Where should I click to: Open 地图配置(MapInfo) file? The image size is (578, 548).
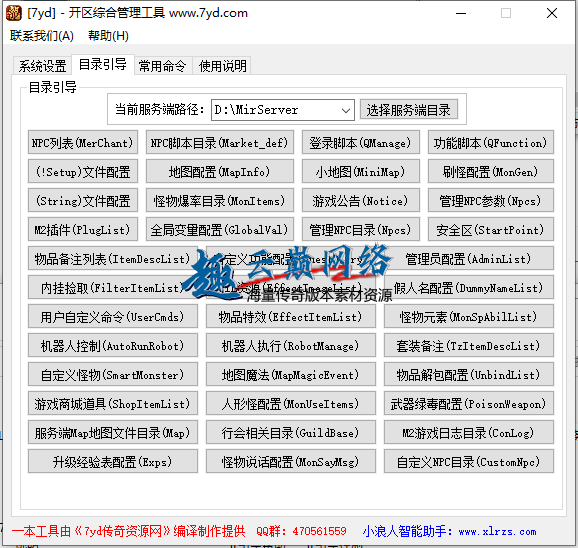tap(220, 171)
